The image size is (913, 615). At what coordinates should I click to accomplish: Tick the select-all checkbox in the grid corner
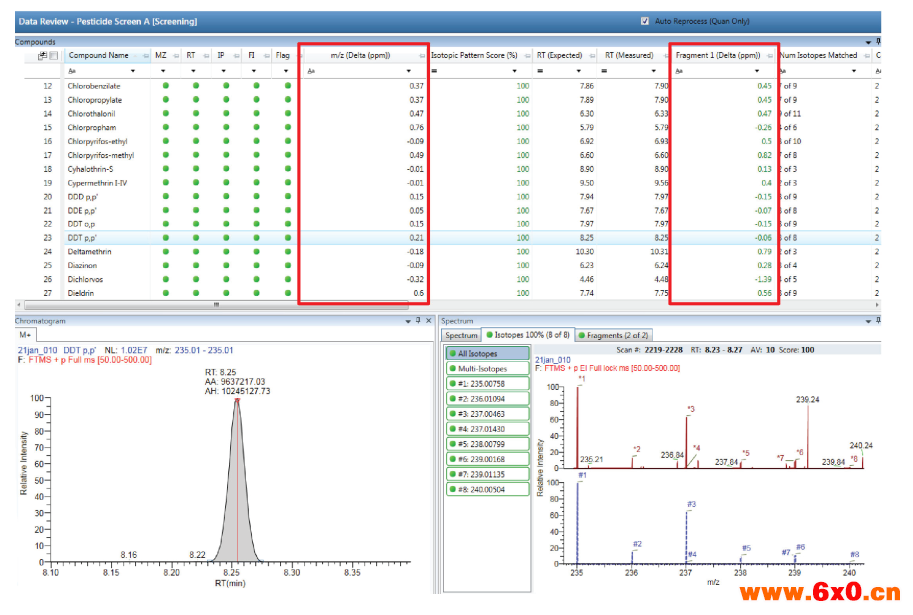click(54, 56)
